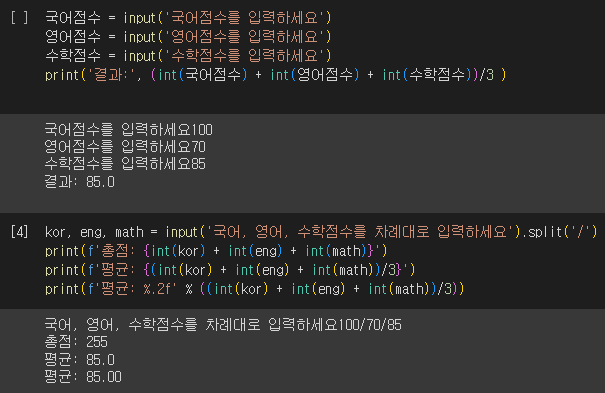Click the 'kor, eng, math = input' code line
605x393 pixels.
click(x=321, y=232)
